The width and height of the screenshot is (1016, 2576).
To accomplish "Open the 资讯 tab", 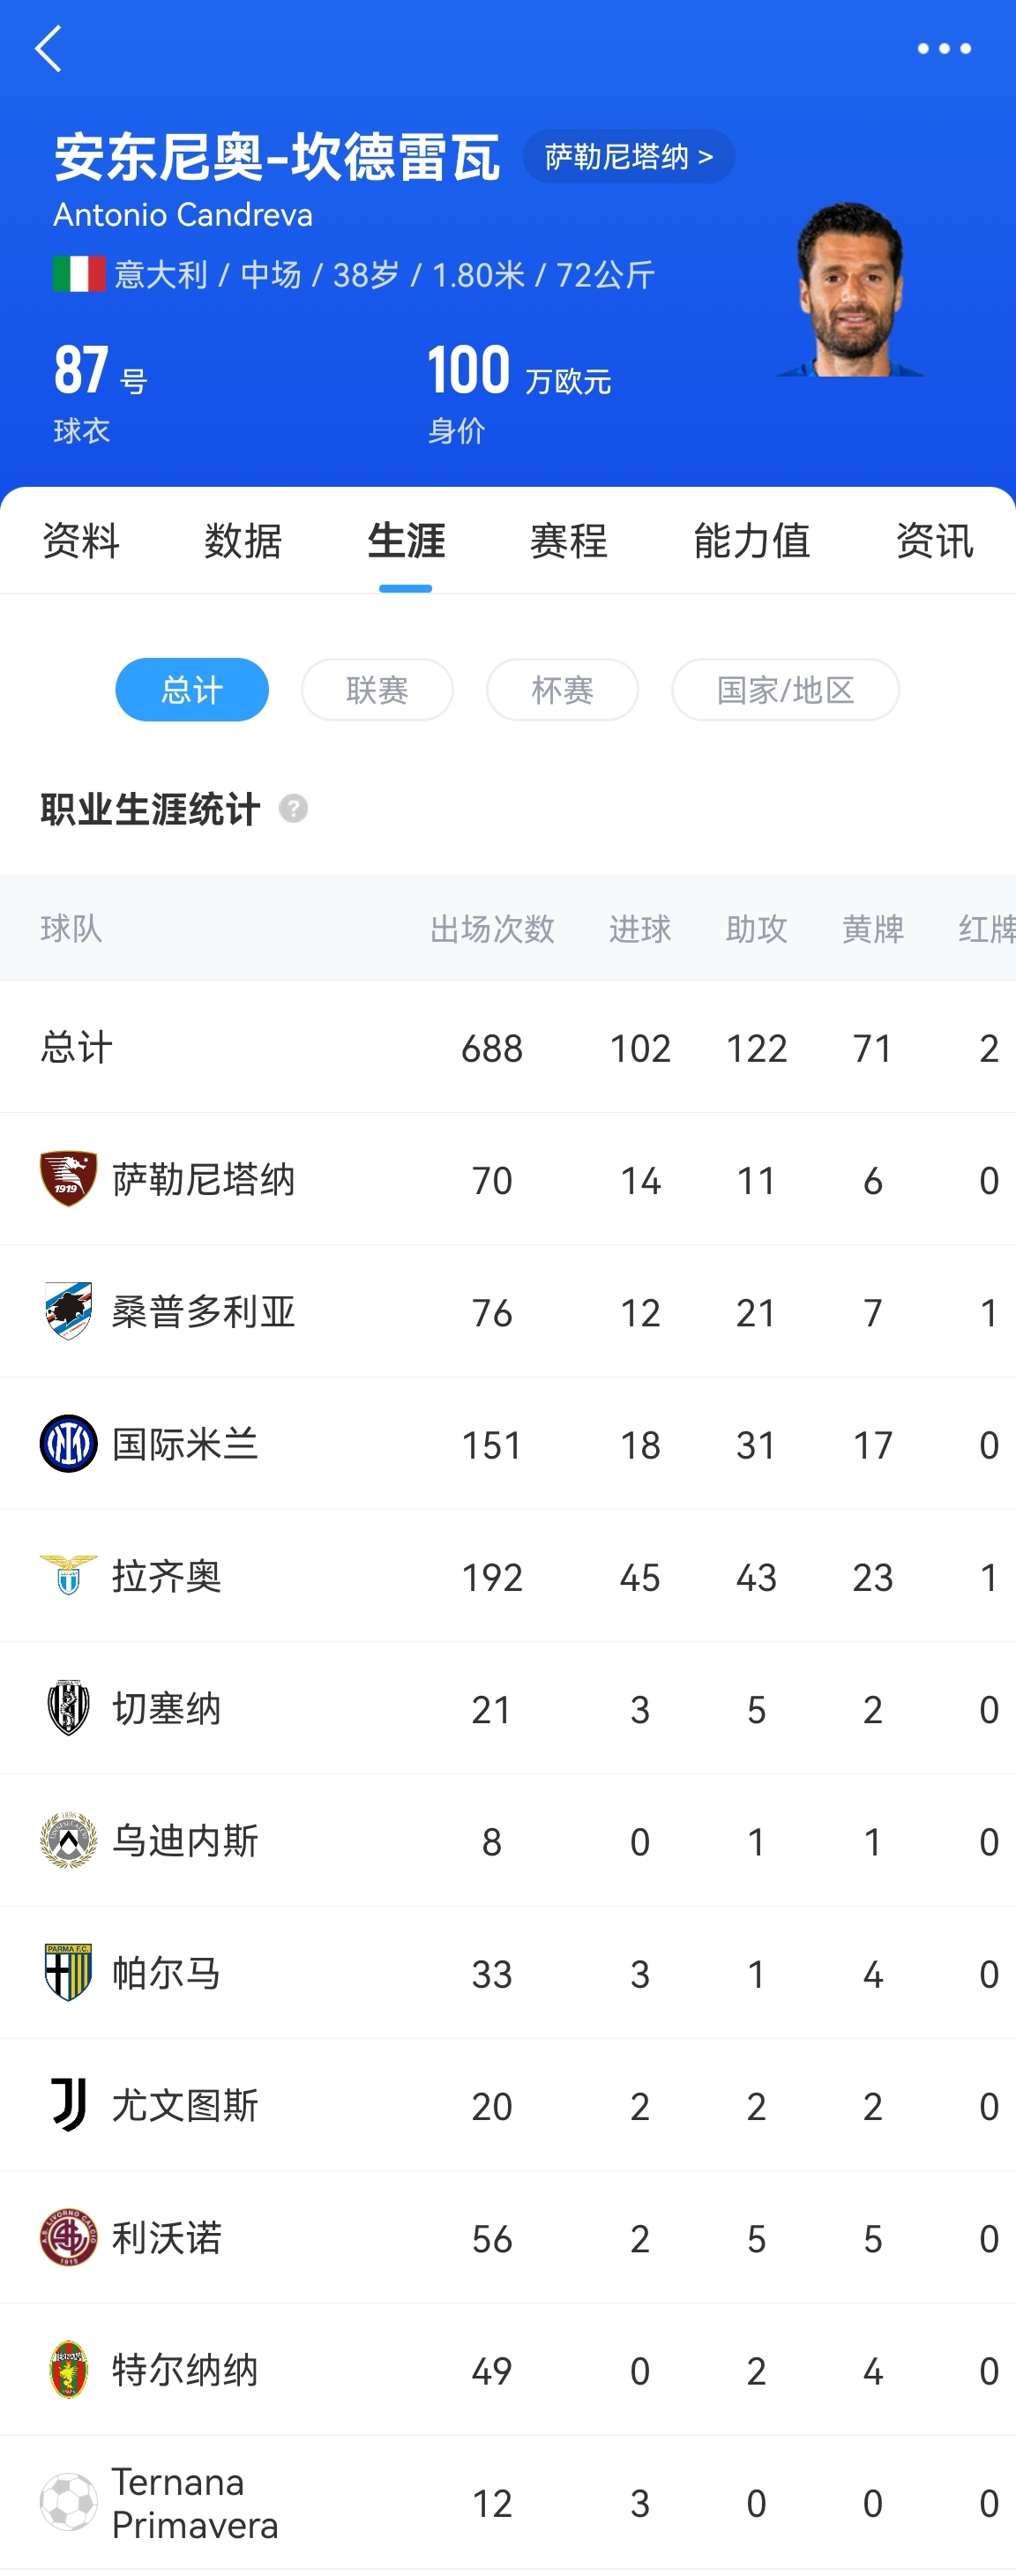I will [x=934, y=541].
